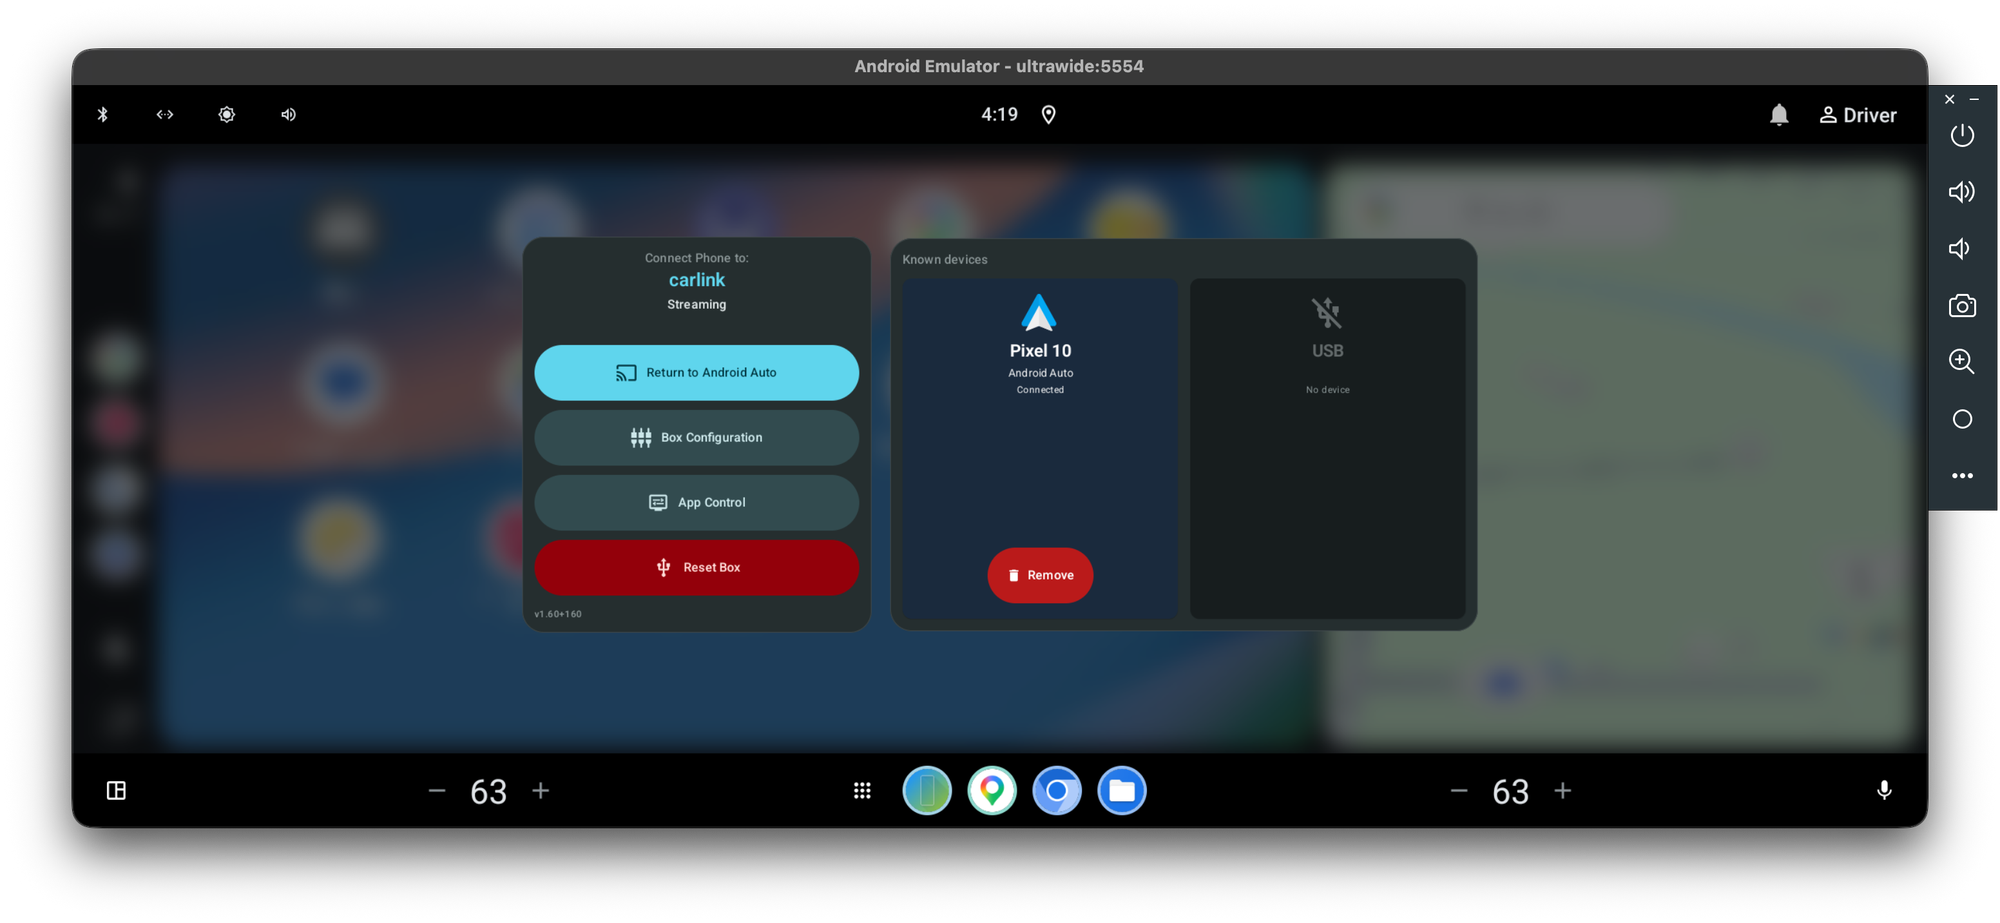Activate the voice assistant microphone
The image size is (2000, 923).
(1884, 791)
